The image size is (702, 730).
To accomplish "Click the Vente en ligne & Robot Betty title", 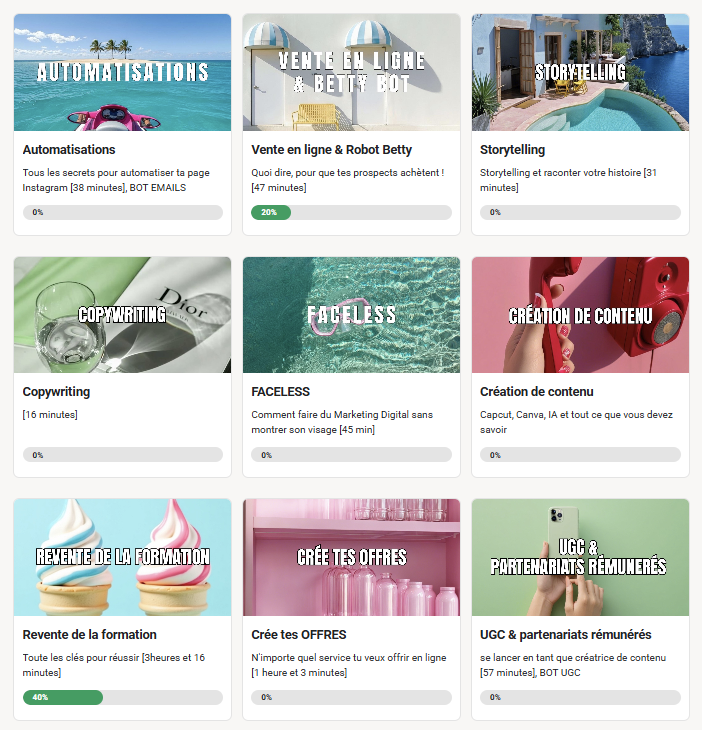I will coord(331,149).
